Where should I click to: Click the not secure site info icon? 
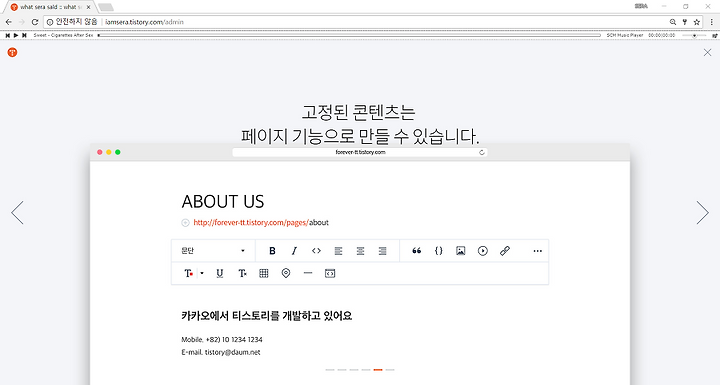point(50,22)
